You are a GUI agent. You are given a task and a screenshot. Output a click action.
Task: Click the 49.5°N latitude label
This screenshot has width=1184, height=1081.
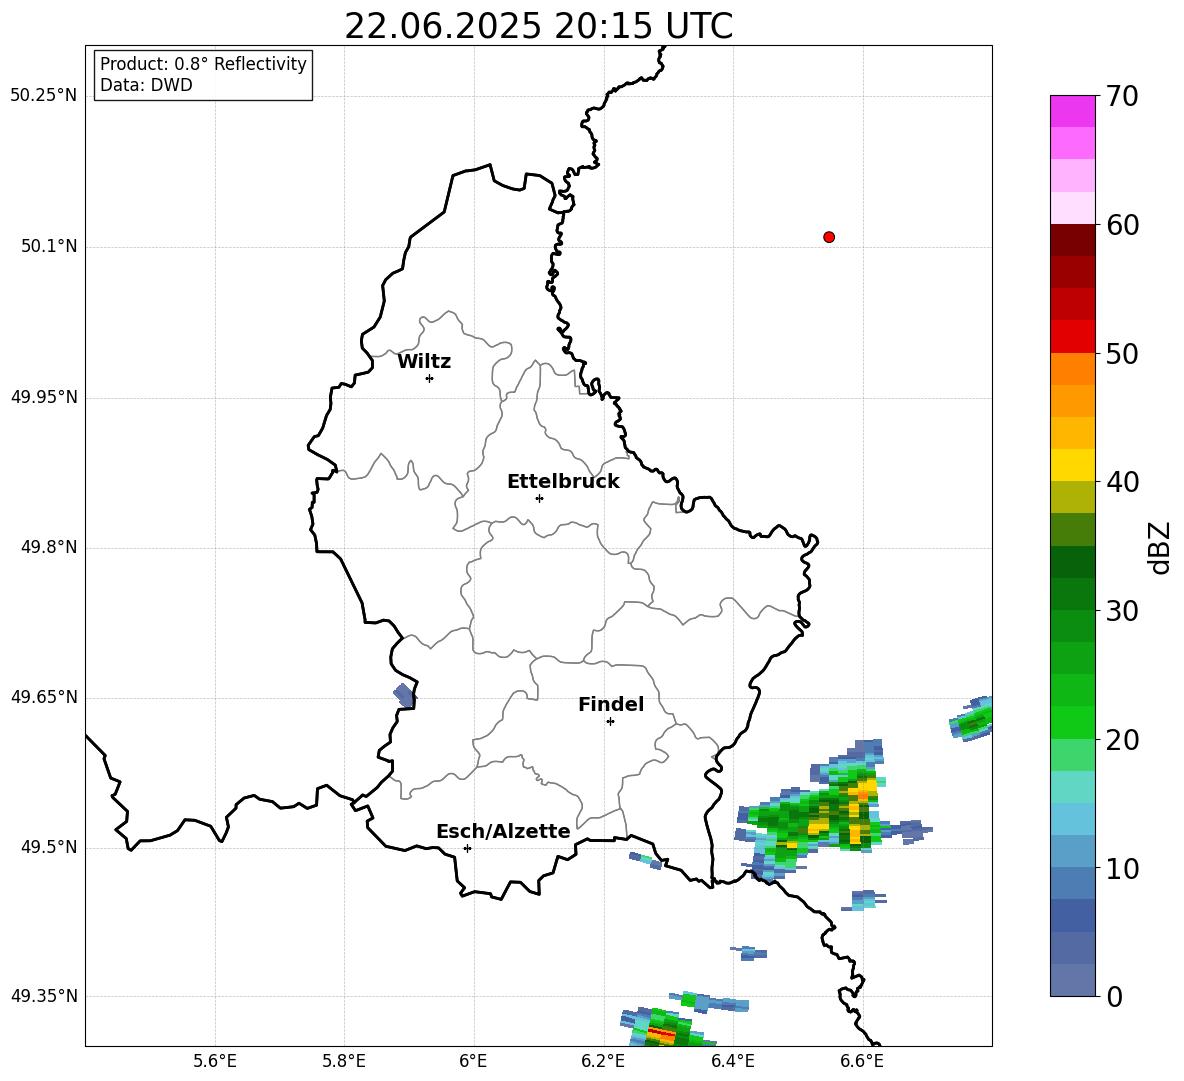(49, 847)
